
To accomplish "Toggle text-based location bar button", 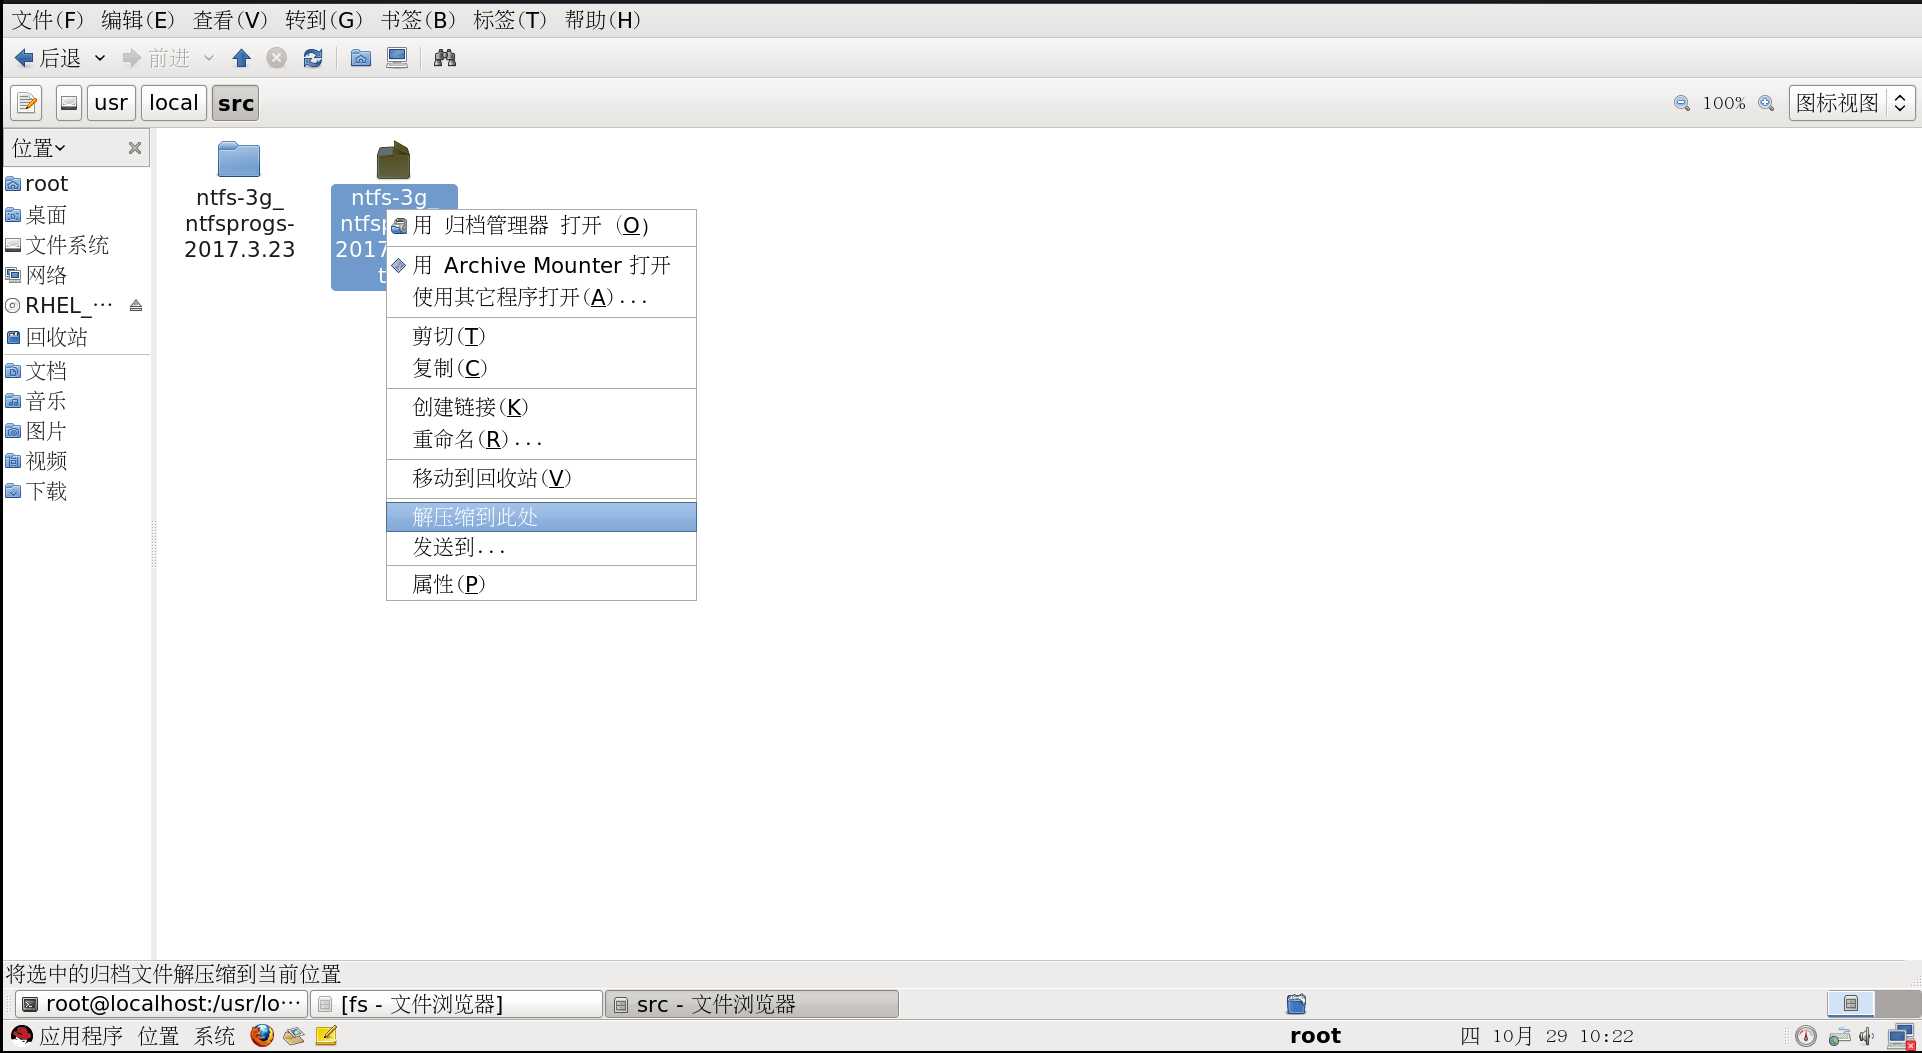I will 27,103.
